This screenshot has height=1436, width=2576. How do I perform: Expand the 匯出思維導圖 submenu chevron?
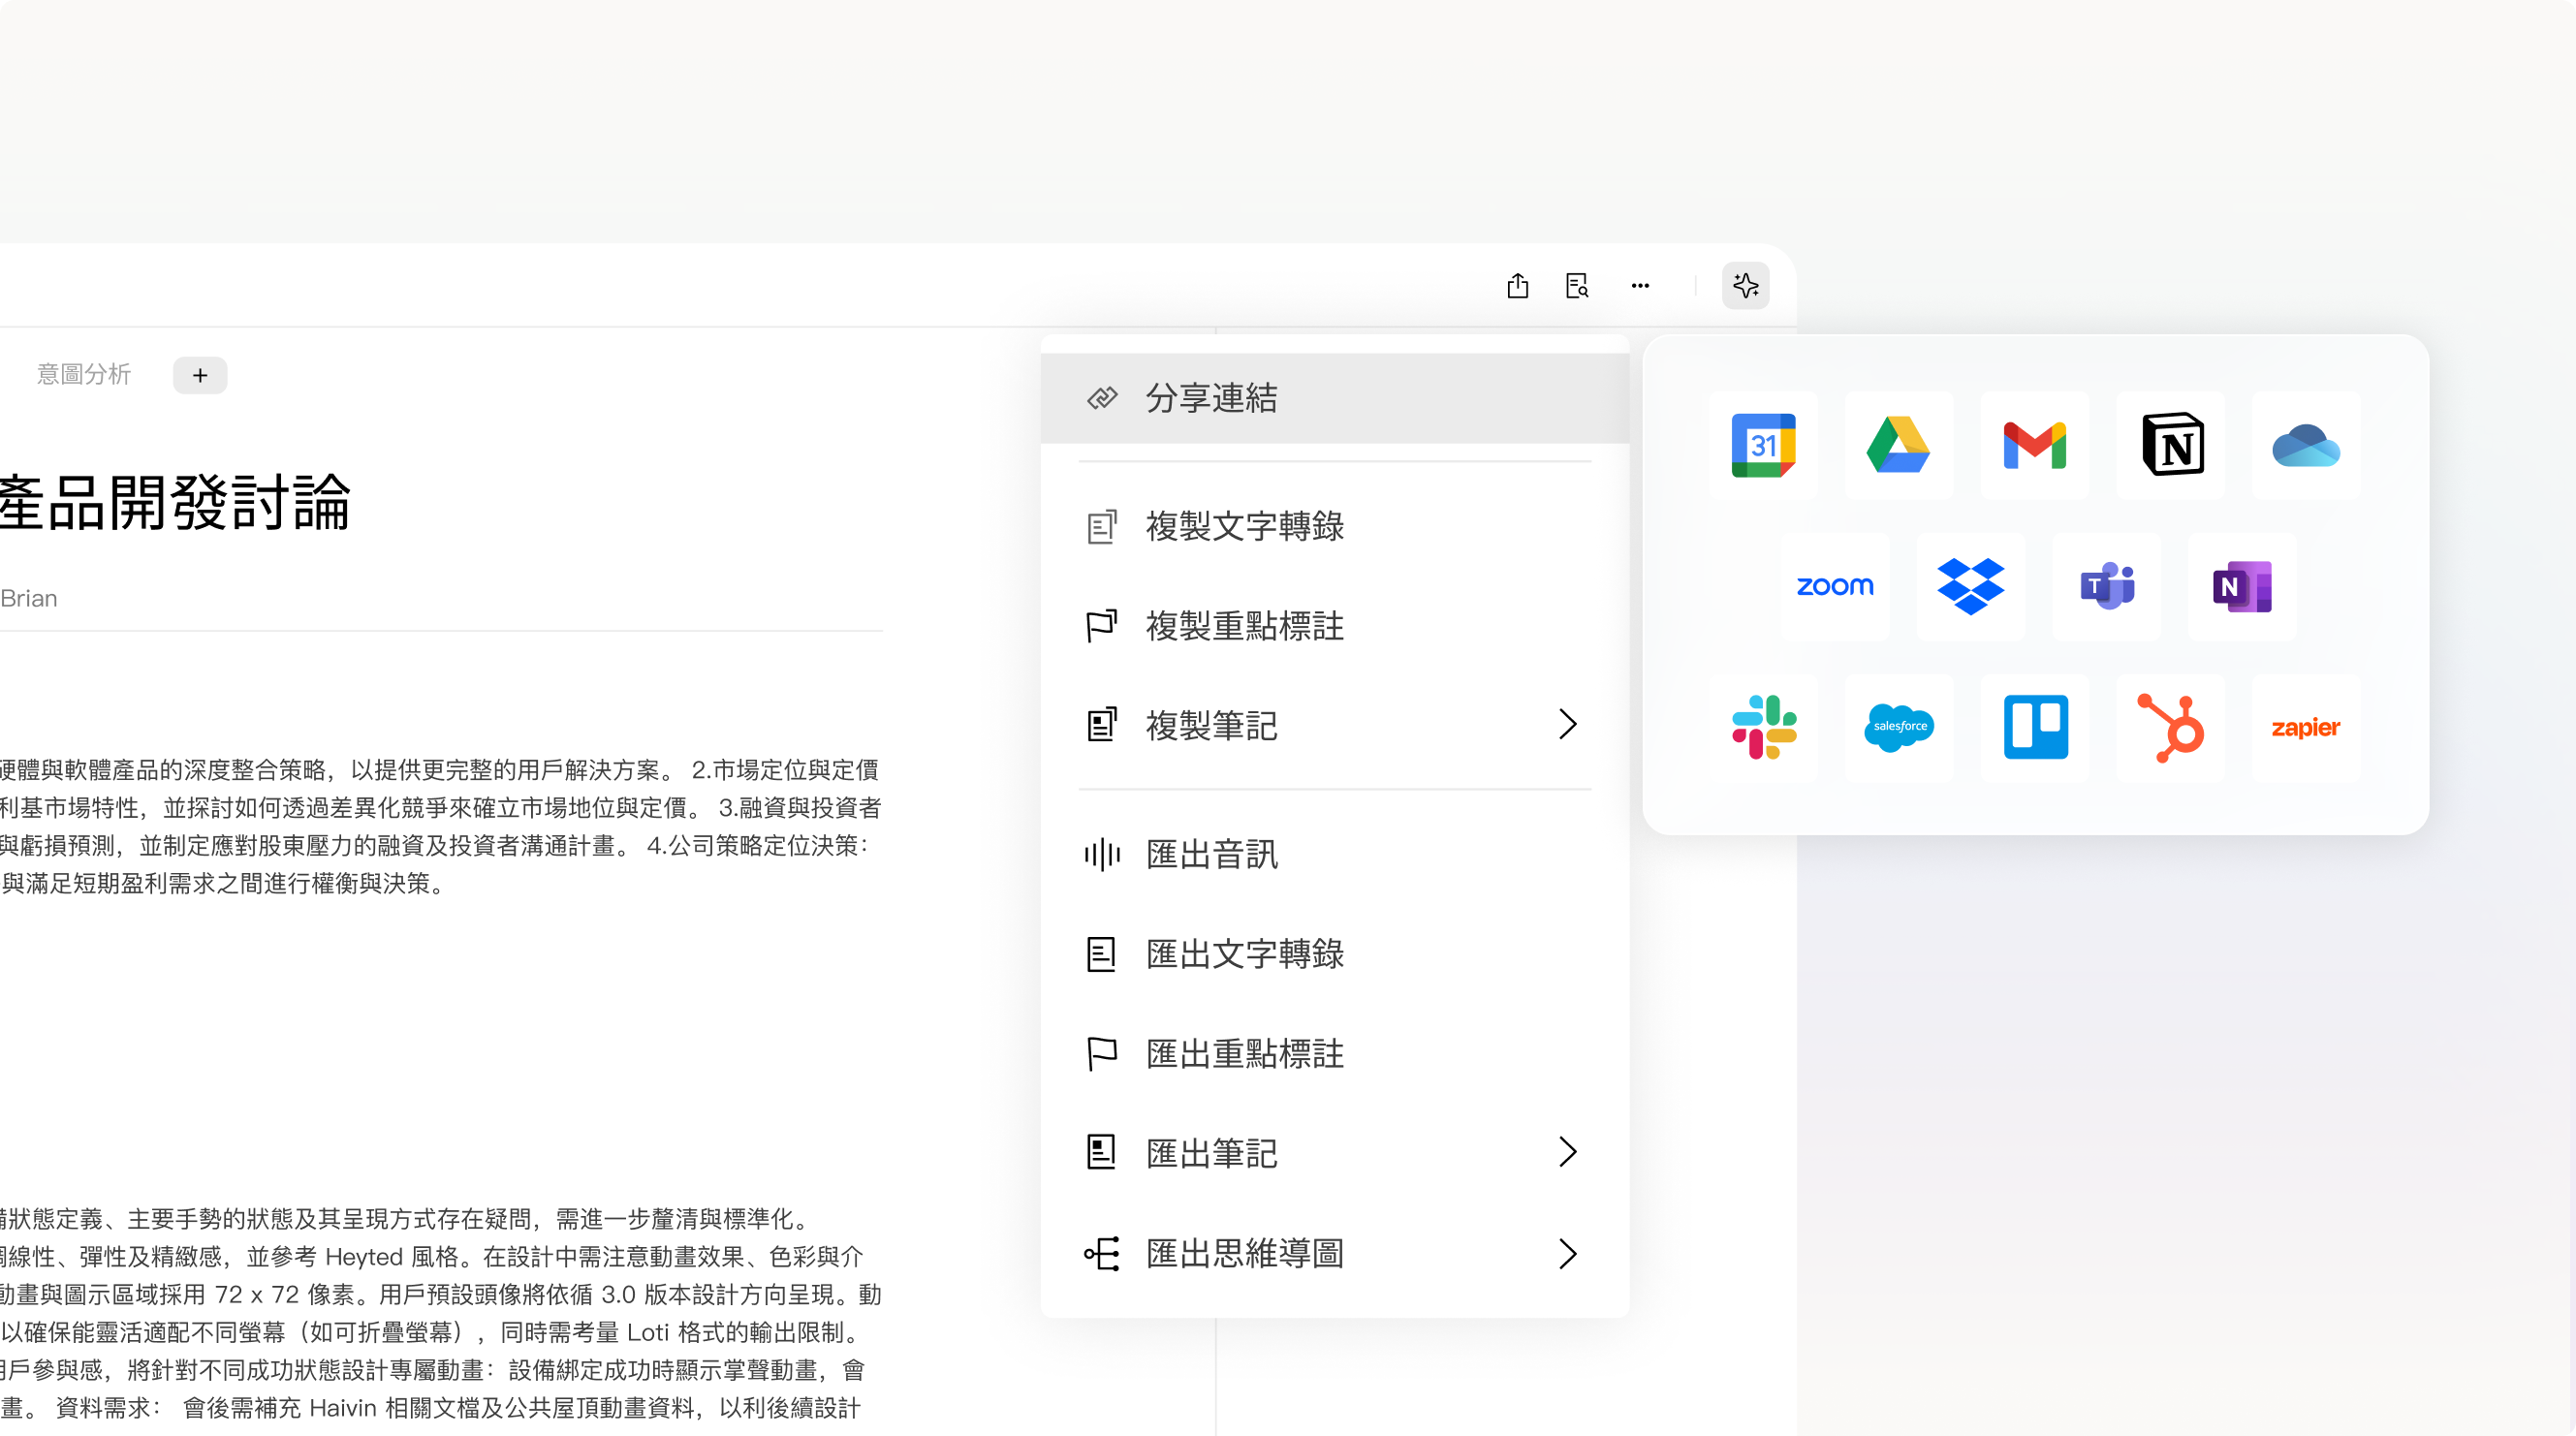click(x=1567, y=1253)
